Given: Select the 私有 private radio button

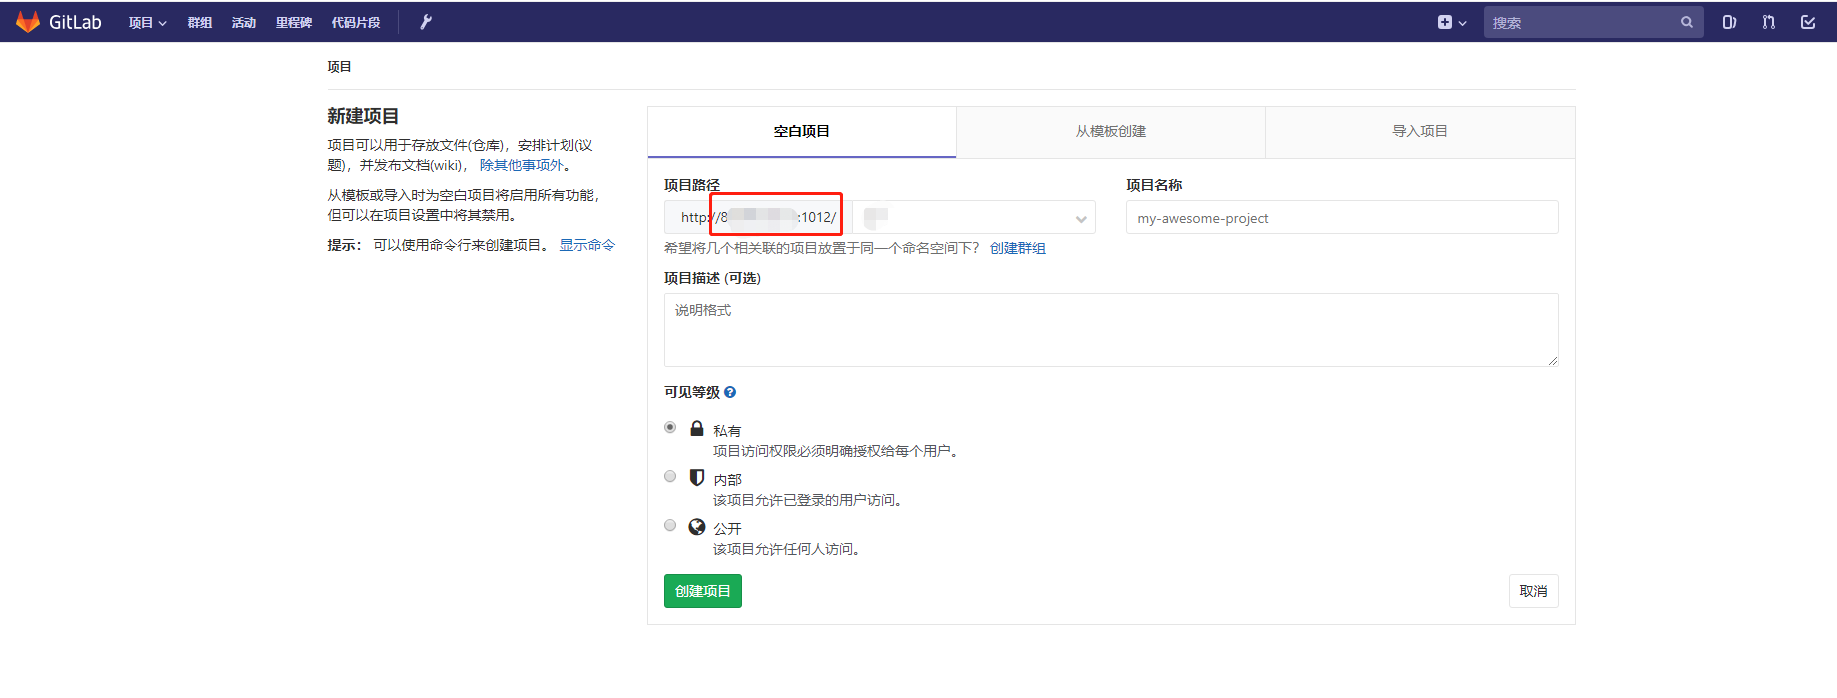Looking at the screenshot, I should [670, 427].
